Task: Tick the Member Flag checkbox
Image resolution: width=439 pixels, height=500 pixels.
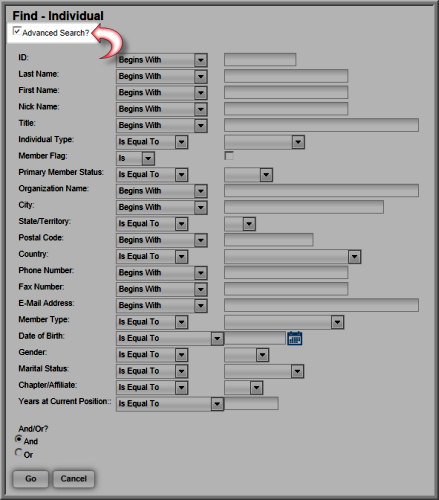Action: tap(229, 156)
